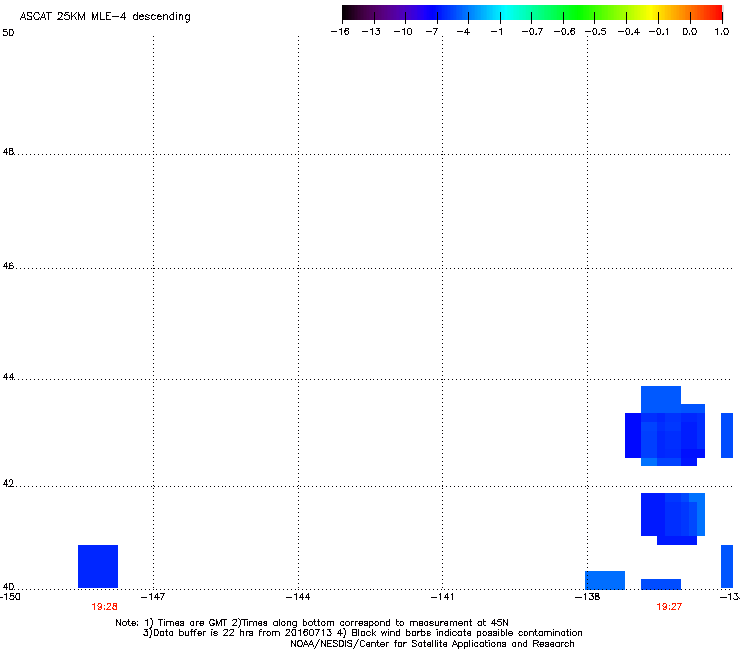This screenshot has height=650, width=740.
Task: Click the latitude label 50
Action: click(8, 33)
